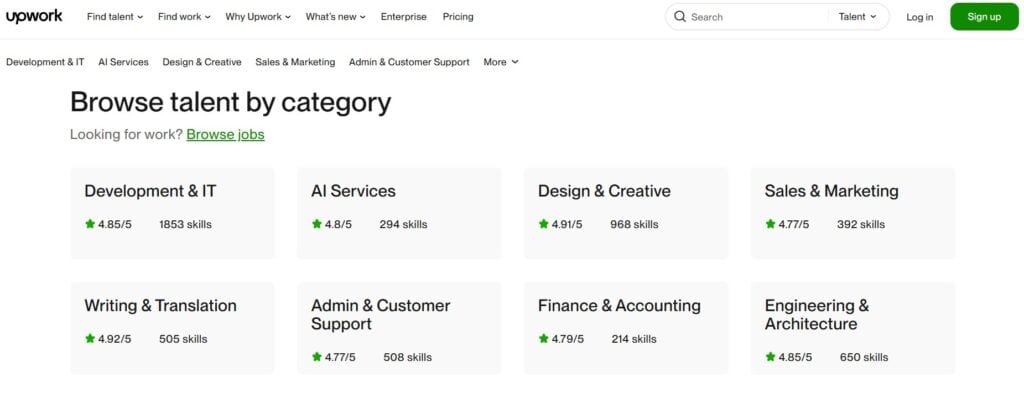This screenshot has width=1024, height=413.
Task: Open the Design & Creative card title
Action: 604,191
